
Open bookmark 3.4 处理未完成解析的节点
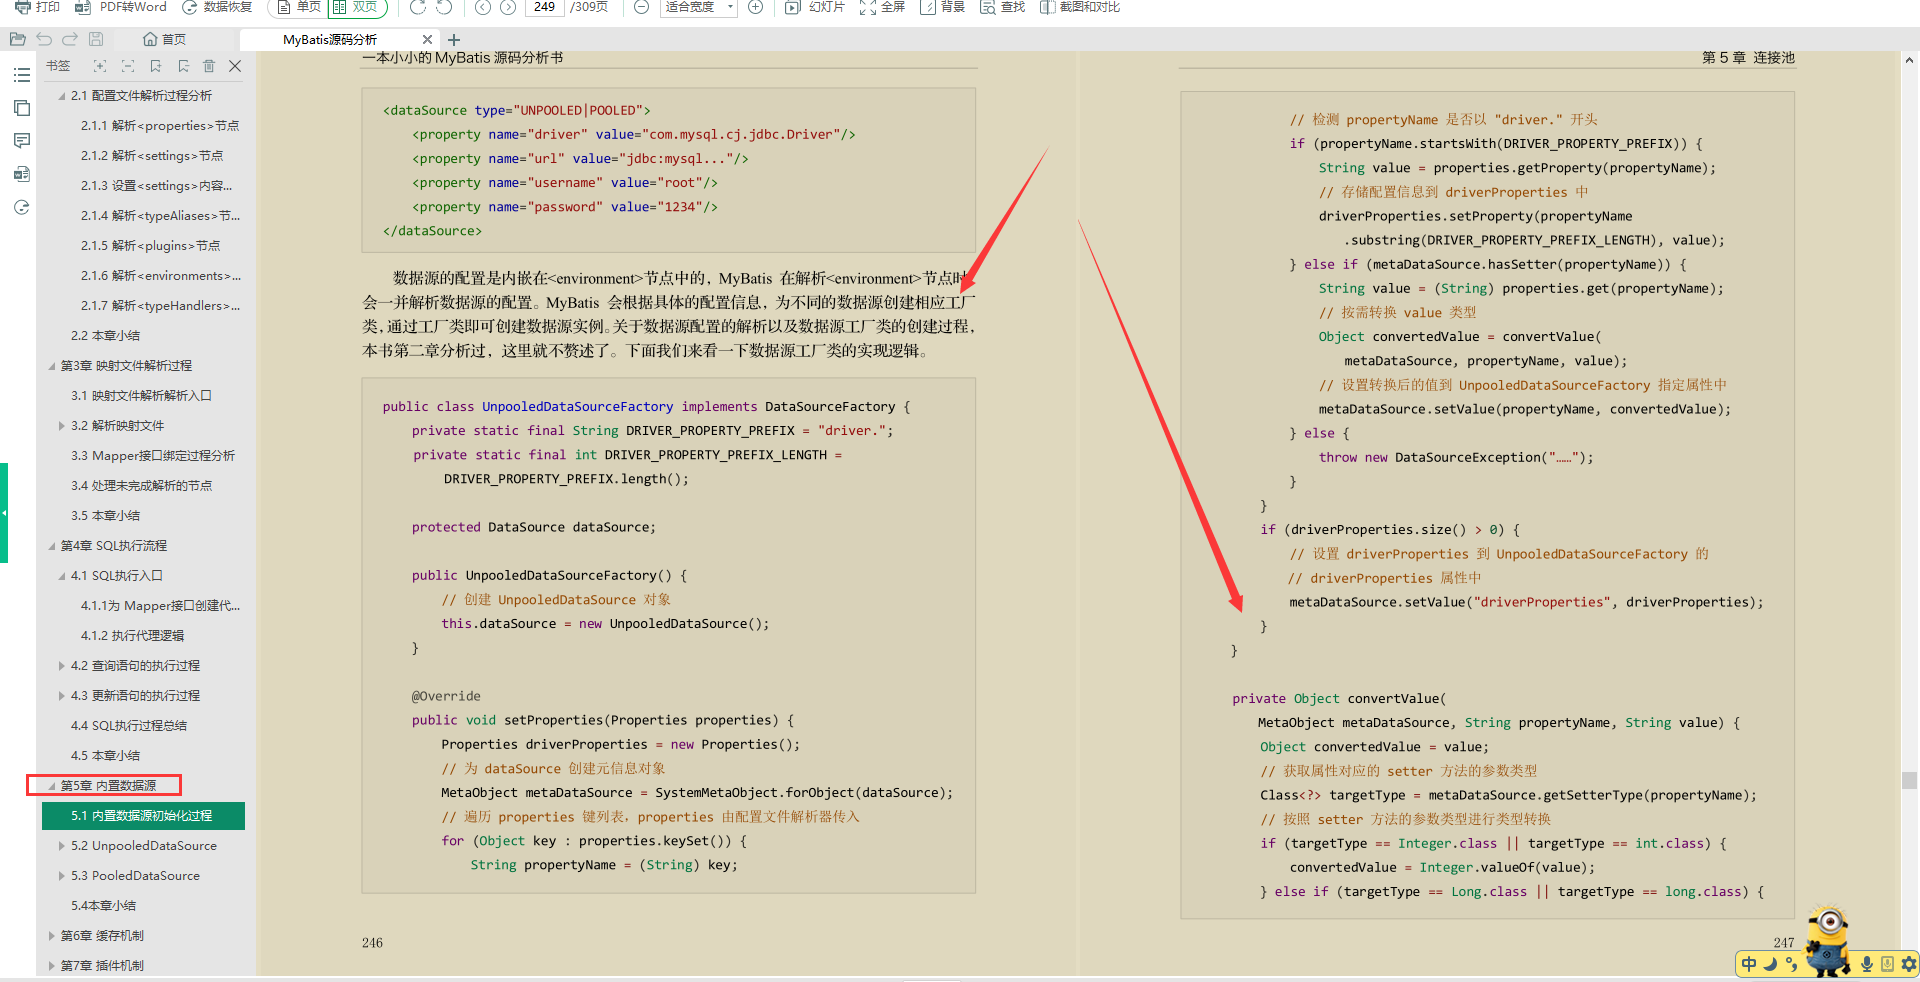pyautogui.click(x=141, y=486)
